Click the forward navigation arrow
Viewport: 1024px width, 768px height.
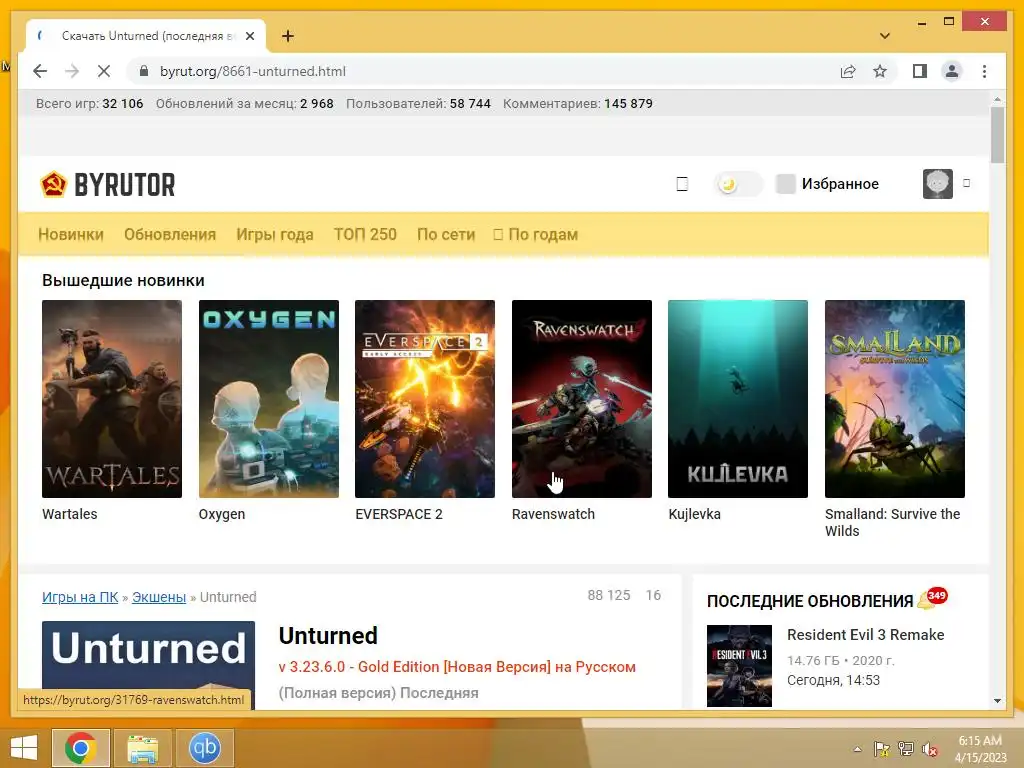click(72, 71)
